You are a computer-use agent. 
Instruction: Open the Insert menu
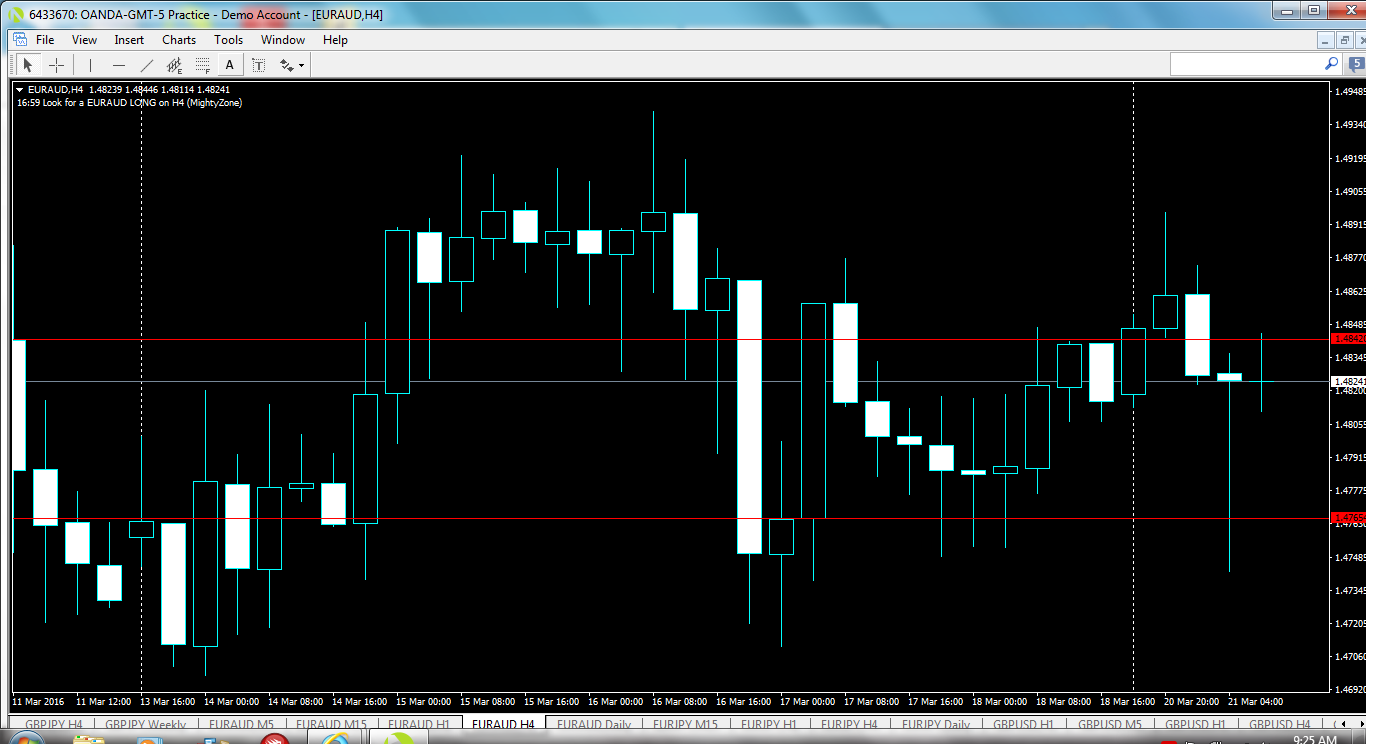[x=129, y=40]
